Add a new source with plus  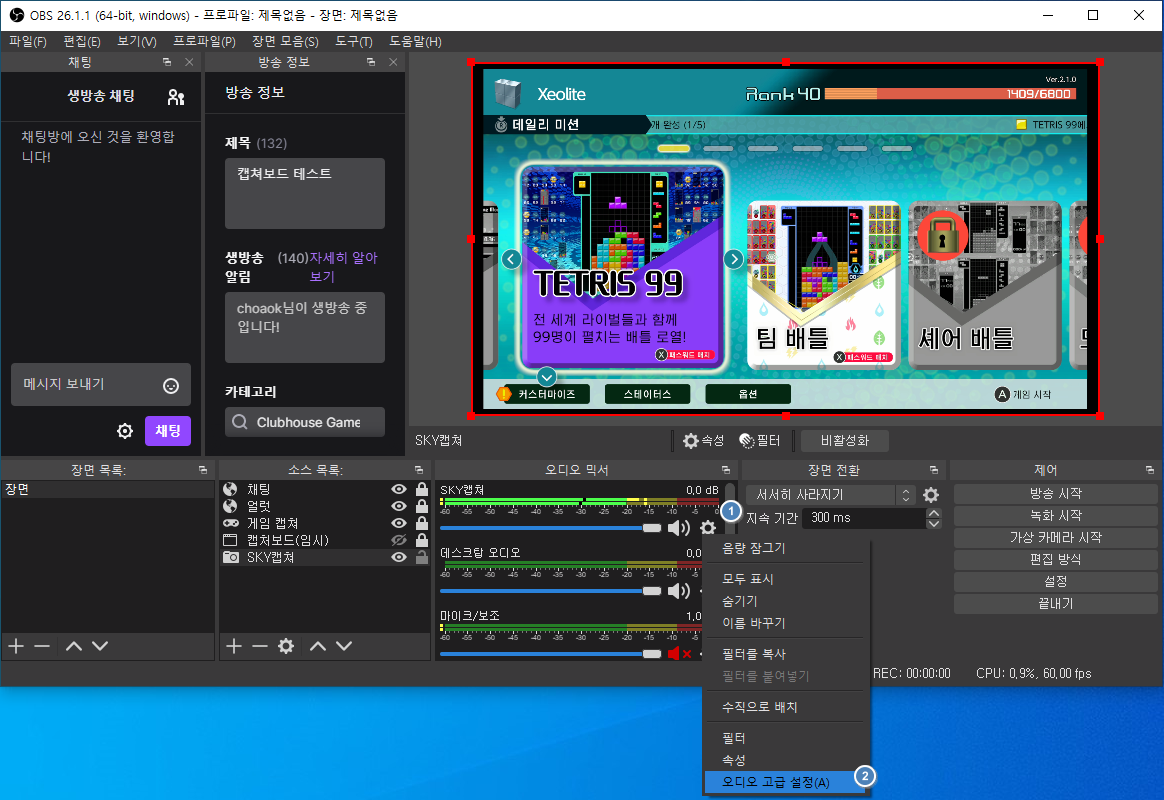tap(234, 646)
